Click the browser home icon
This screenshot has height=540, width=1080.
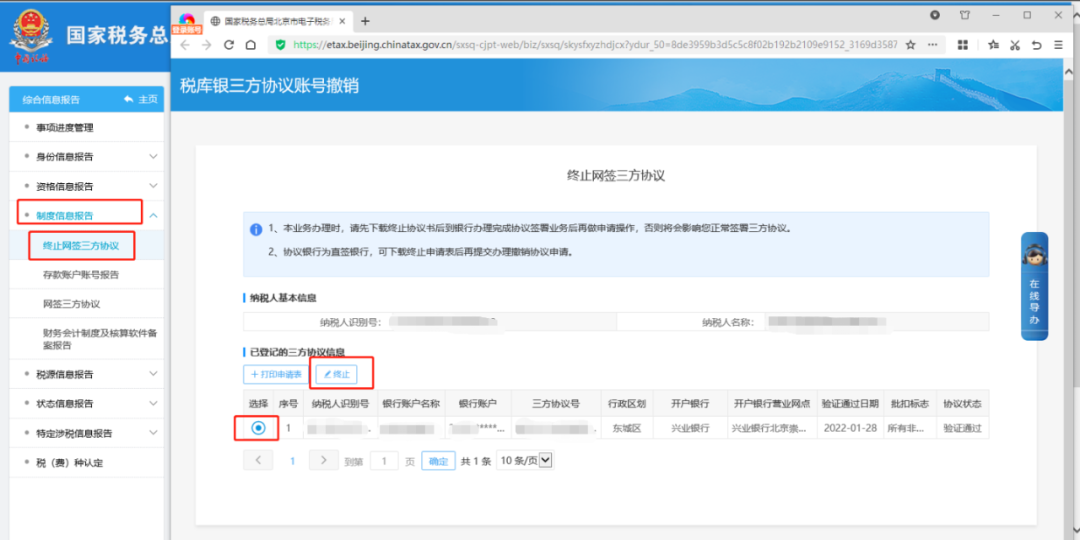(x=250, y=45)
